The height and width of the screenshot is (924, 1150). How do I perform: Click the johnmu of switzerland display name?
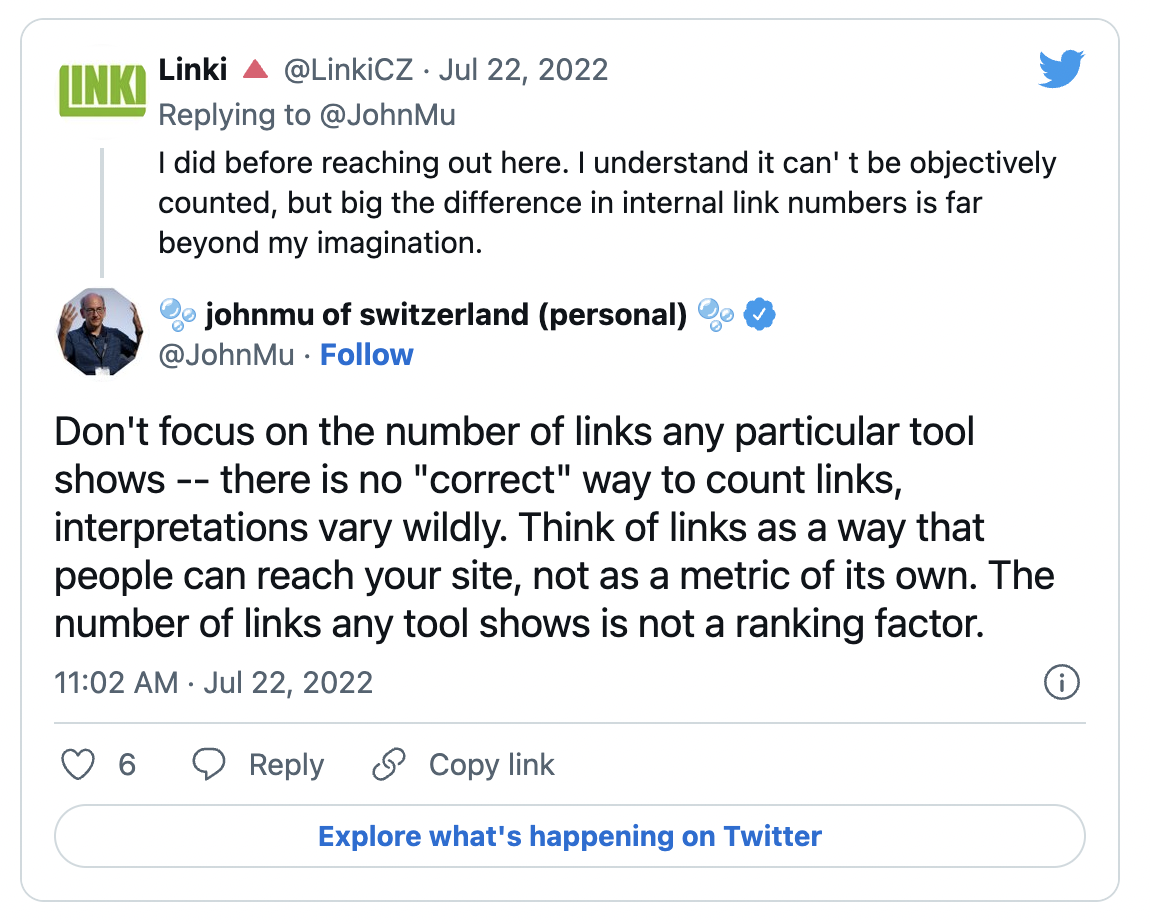pos(445,315)
